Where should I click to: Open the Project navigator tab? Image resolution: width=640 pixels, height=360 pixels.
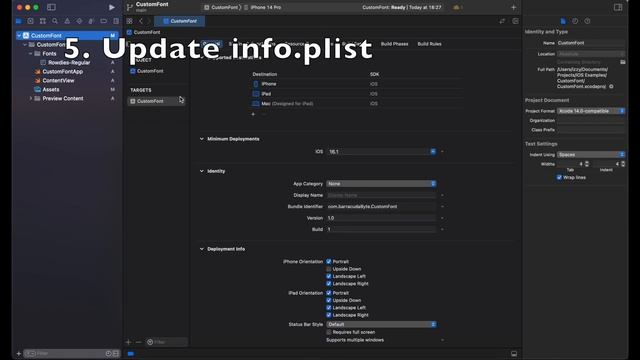click(18, 21)
